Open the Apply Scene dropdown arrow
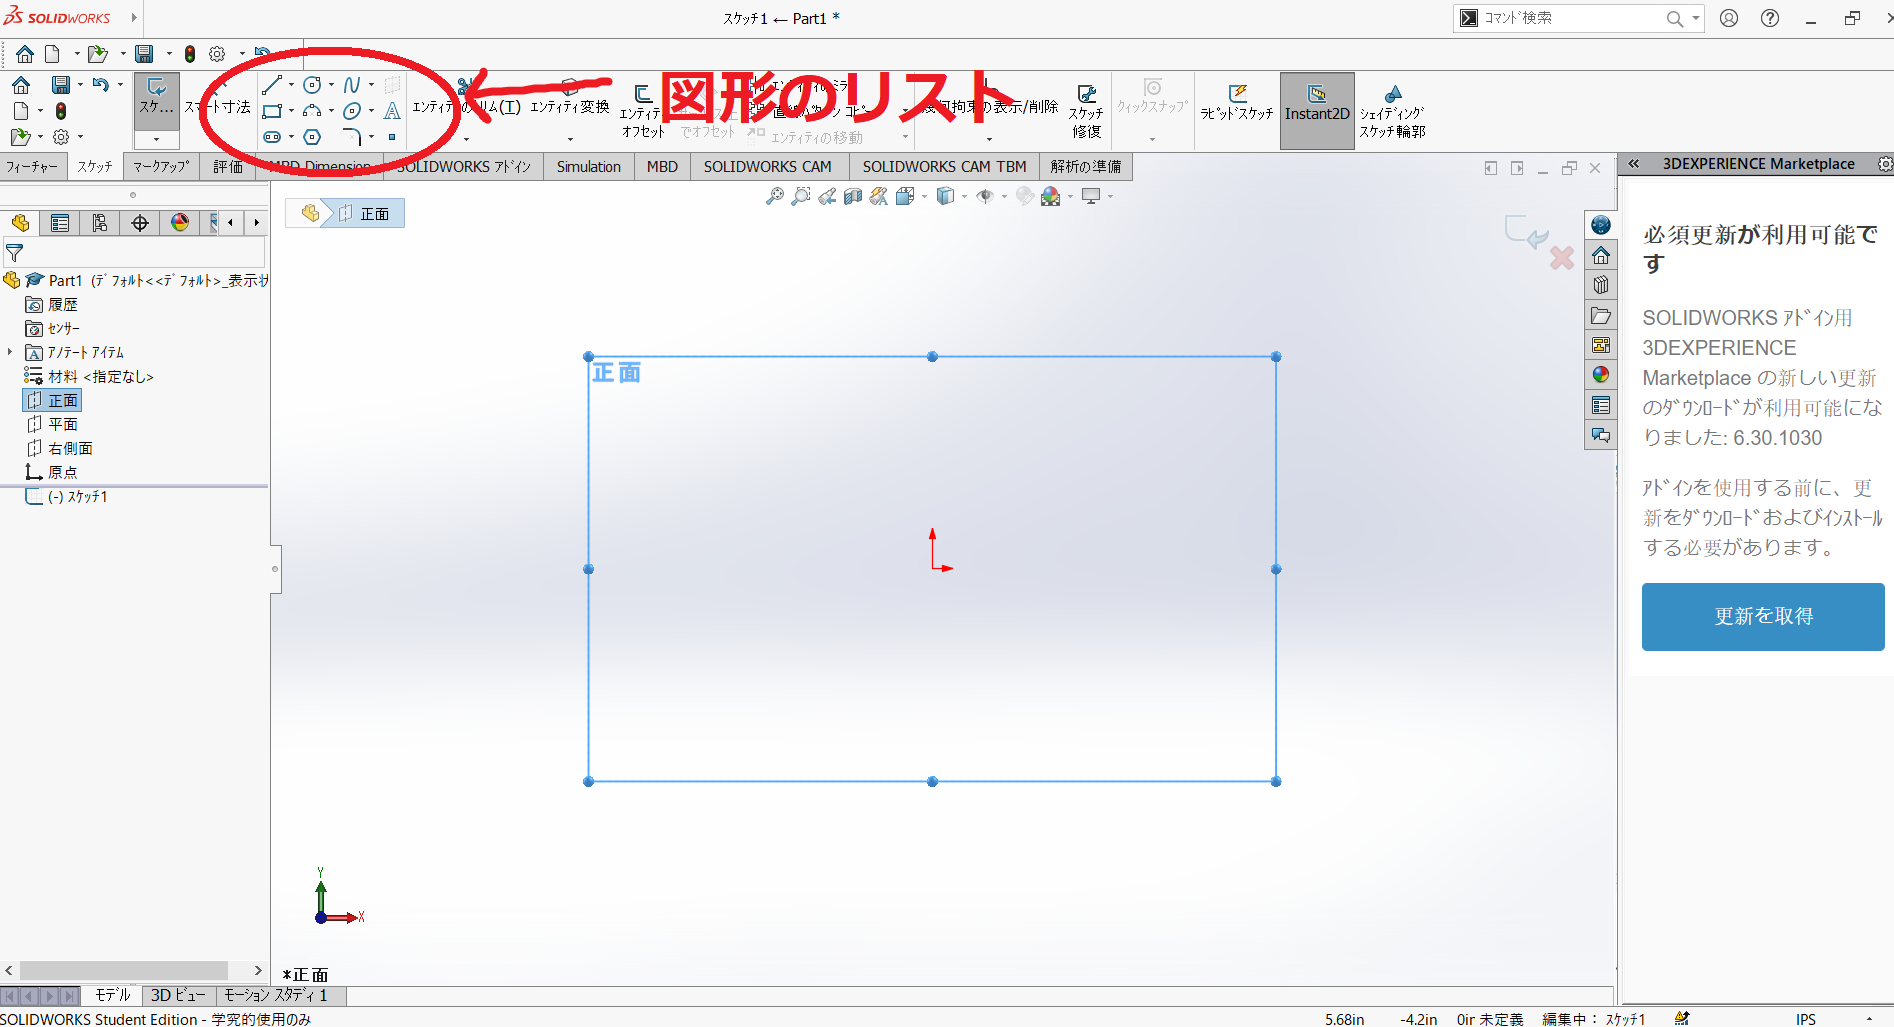Viewport: 1894px width, 1027px height. click(x=1070, y=197)
